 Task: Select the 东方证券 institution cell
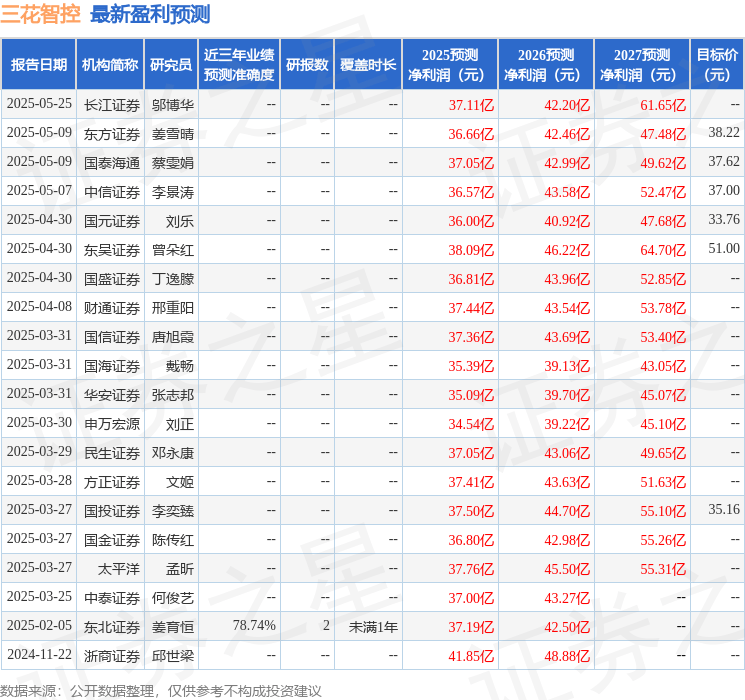(x=112, y=134)
